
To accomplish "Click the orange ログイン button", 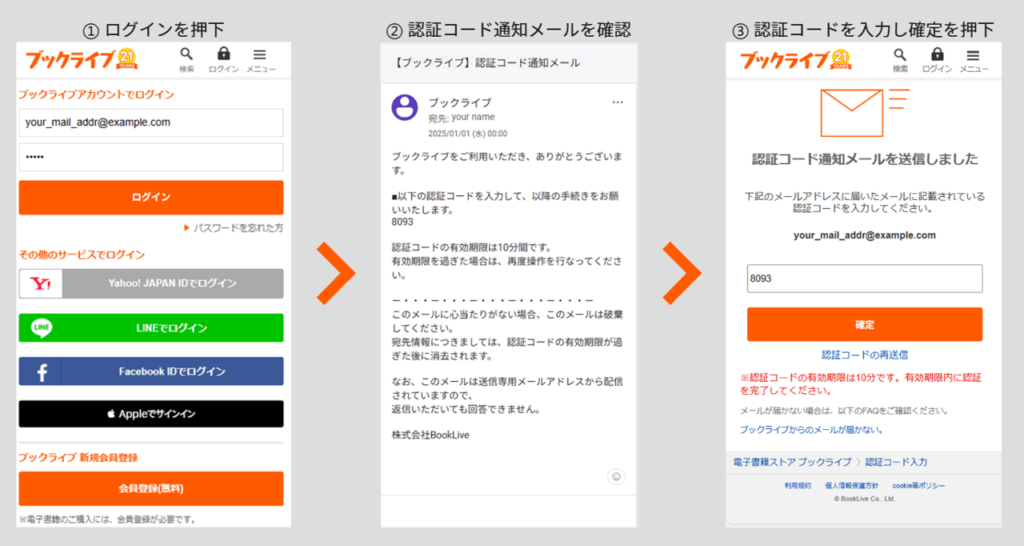I will (151, 197).
